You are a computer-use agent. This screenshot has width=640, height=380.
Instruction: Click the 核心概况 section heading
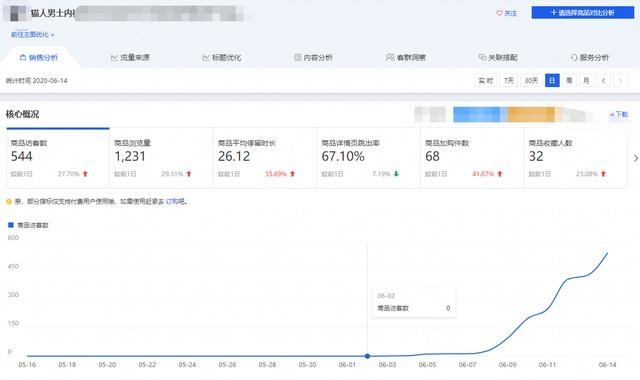coord(22,114)
